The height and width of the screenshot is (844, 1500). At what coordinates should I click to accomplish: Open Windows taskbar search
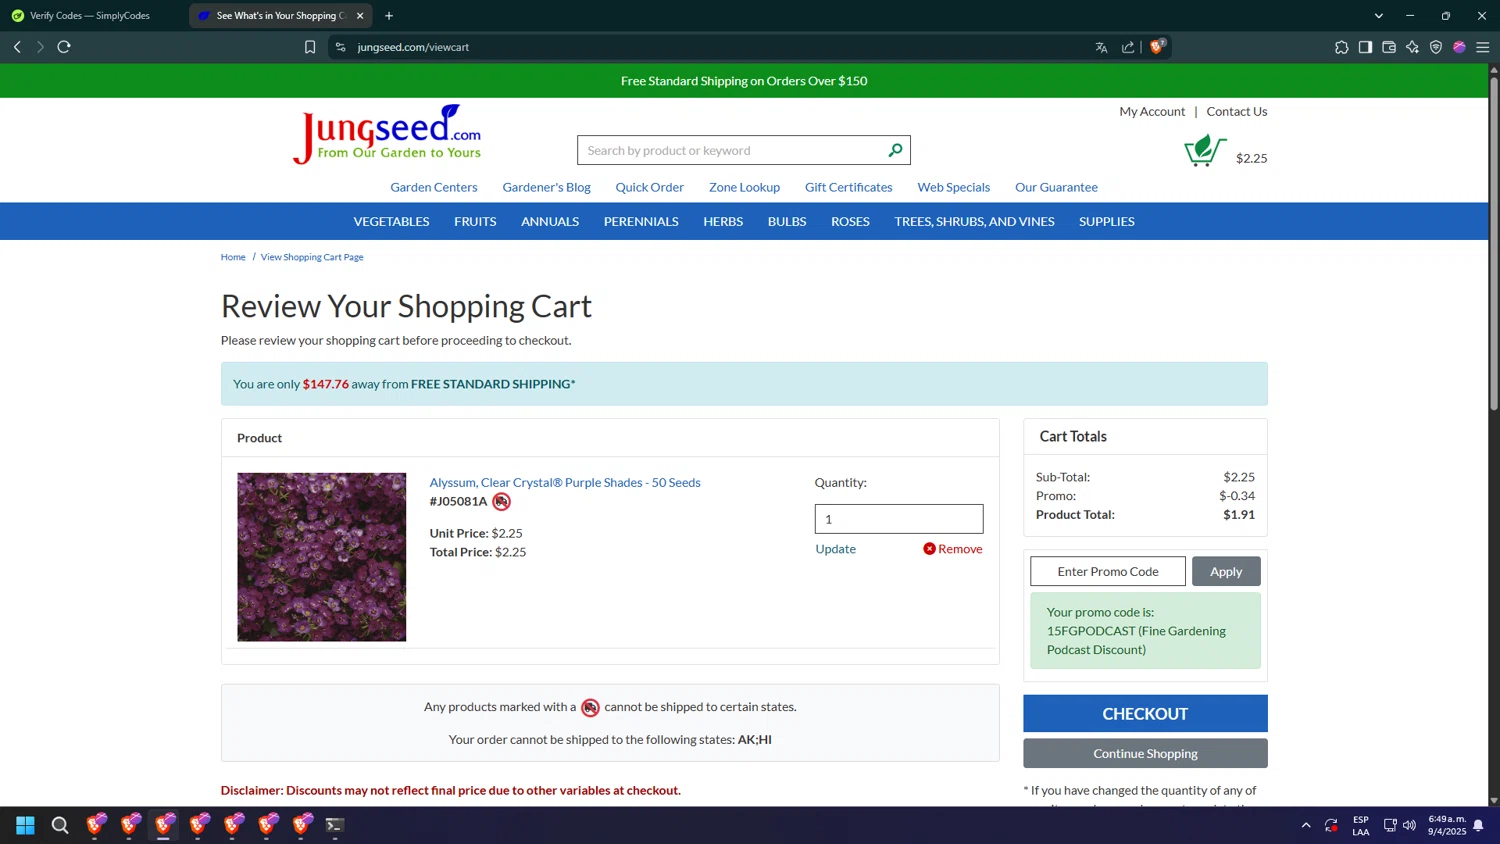click(60, 825)
